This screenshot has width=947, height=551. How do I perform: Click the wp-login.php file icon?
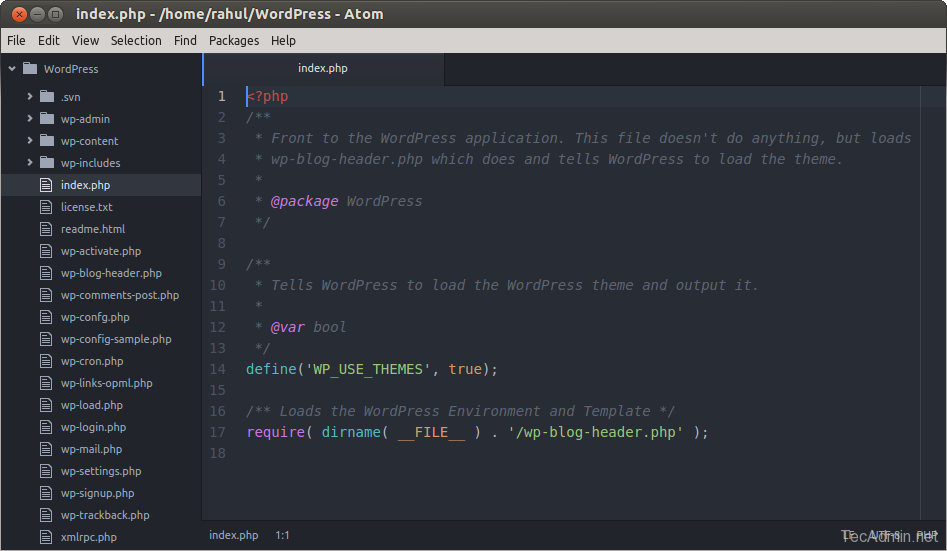pos(46,427)
